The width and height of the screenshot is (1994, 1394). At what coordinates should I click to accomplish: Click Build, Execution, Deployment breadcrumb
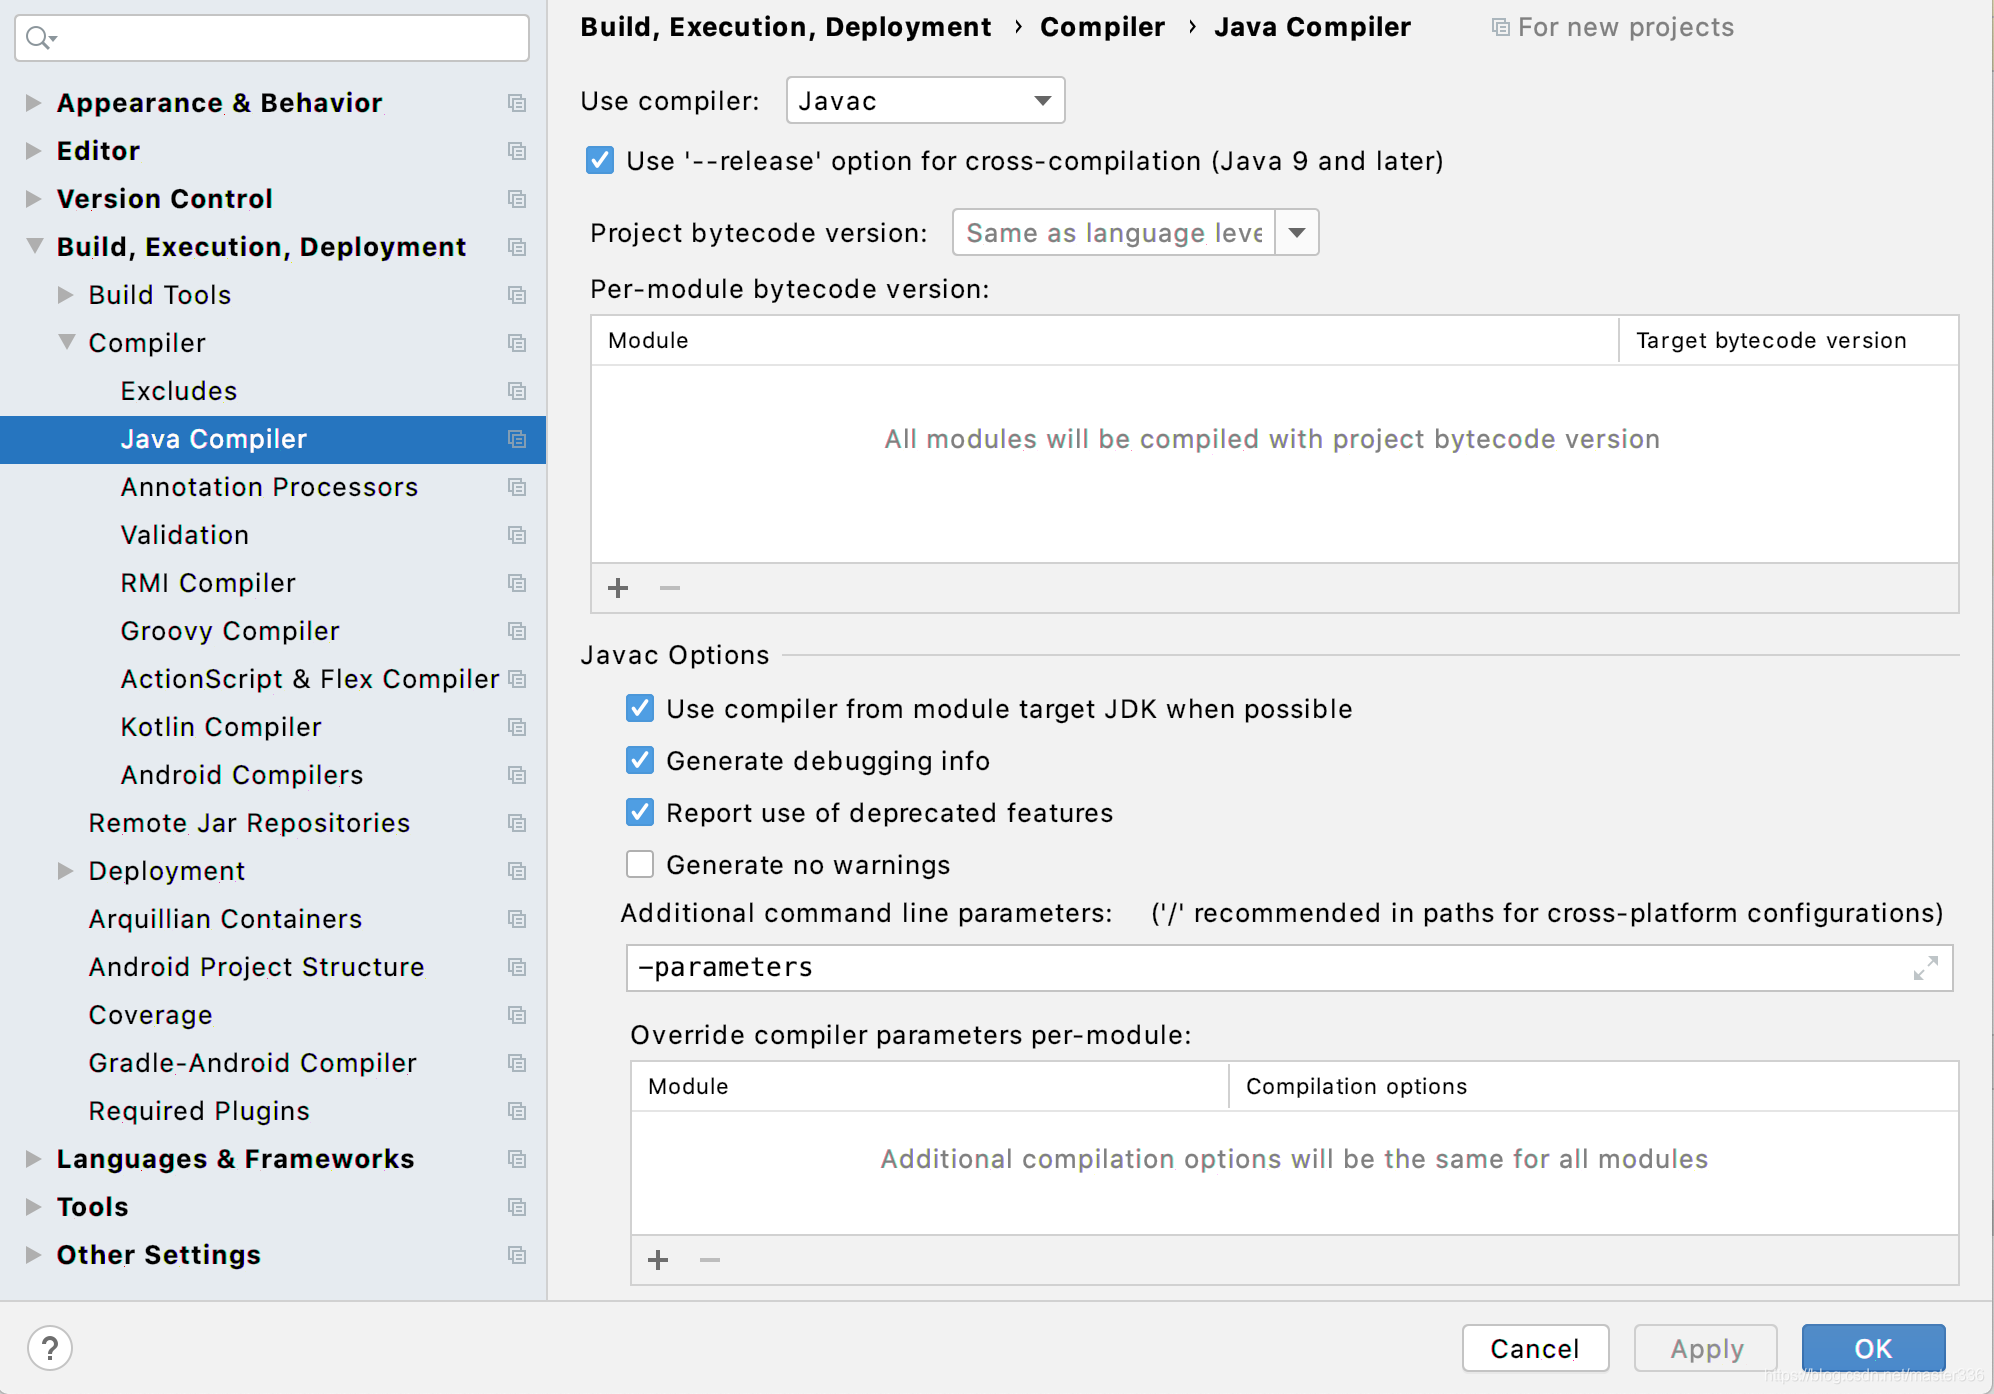point(786,27)
